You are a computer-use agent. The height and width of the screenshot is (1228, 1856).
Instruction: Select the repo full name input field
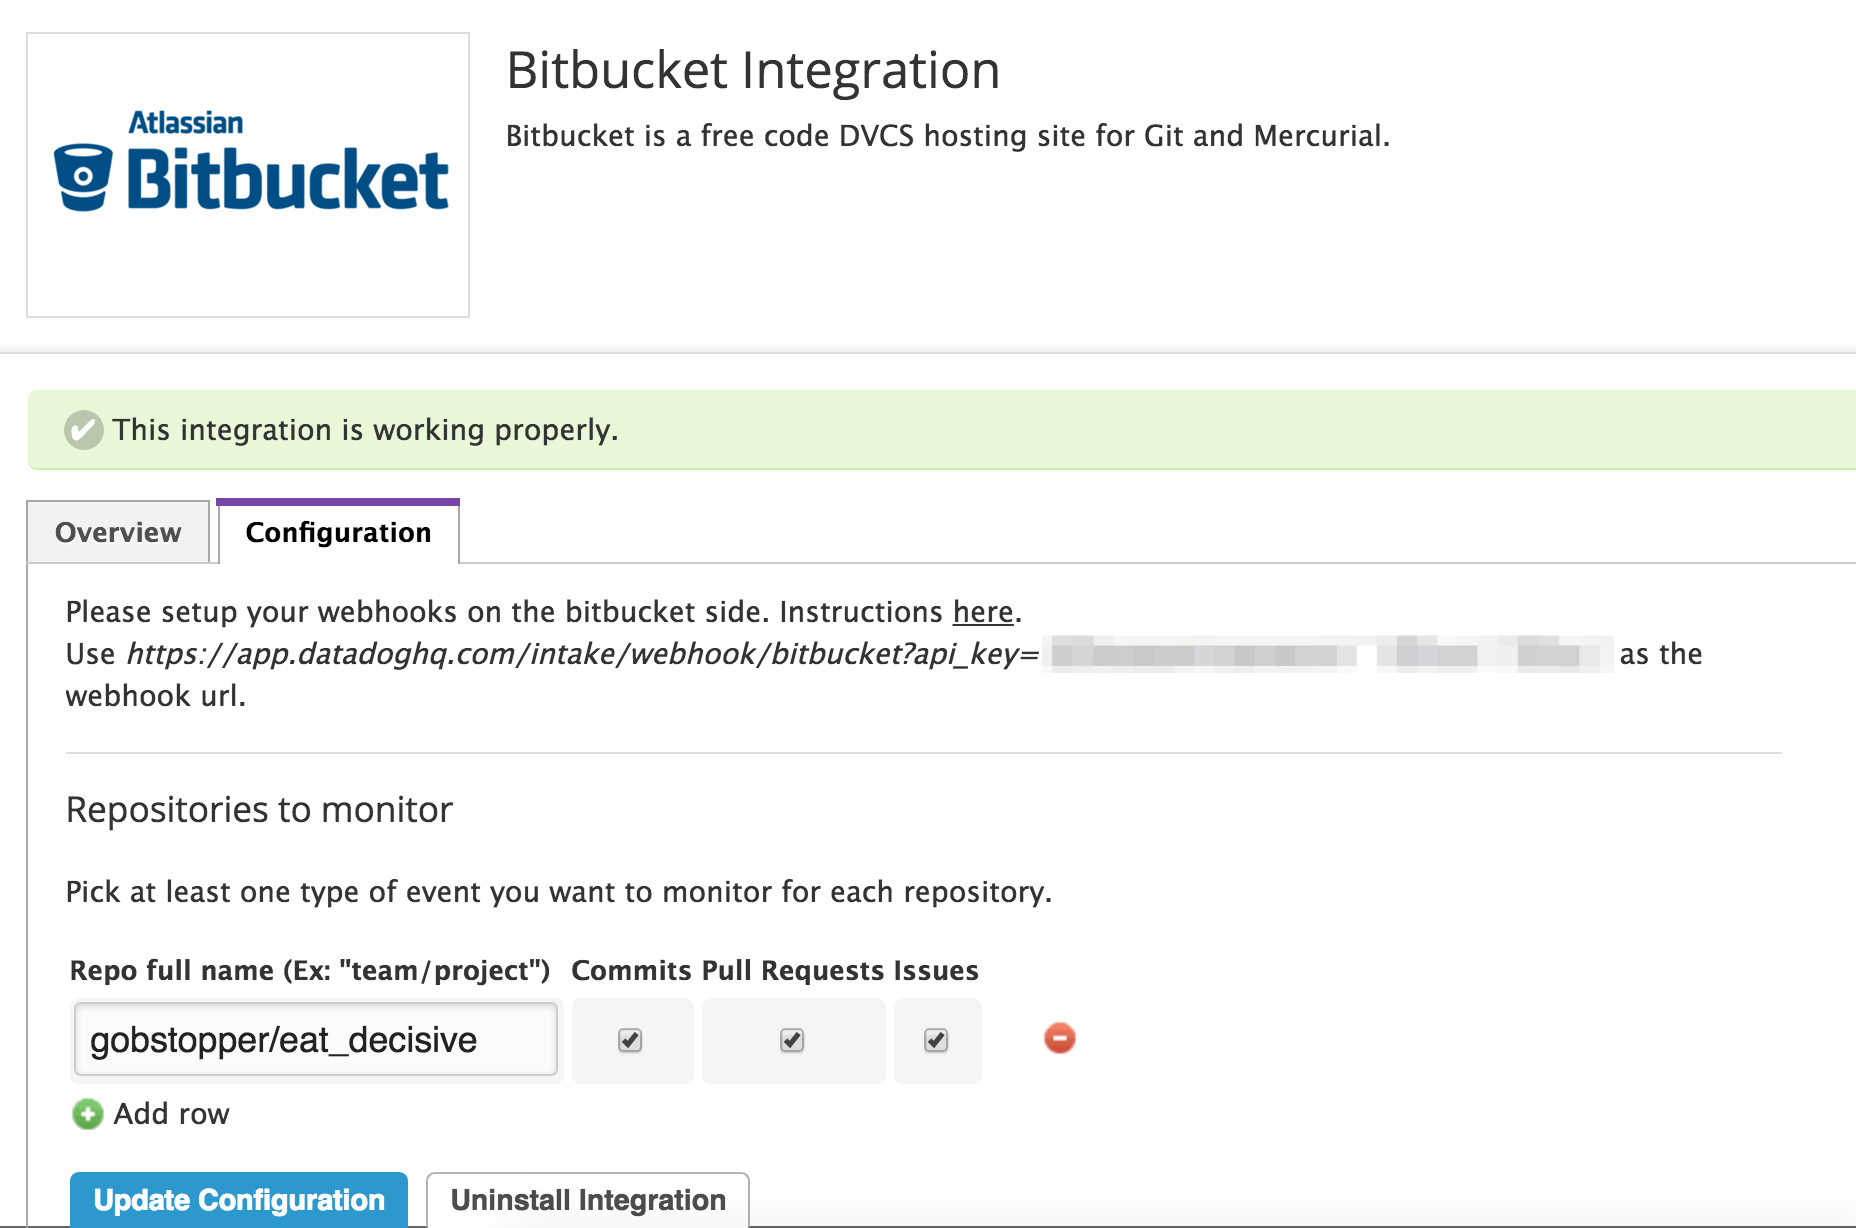(315, 1040)
